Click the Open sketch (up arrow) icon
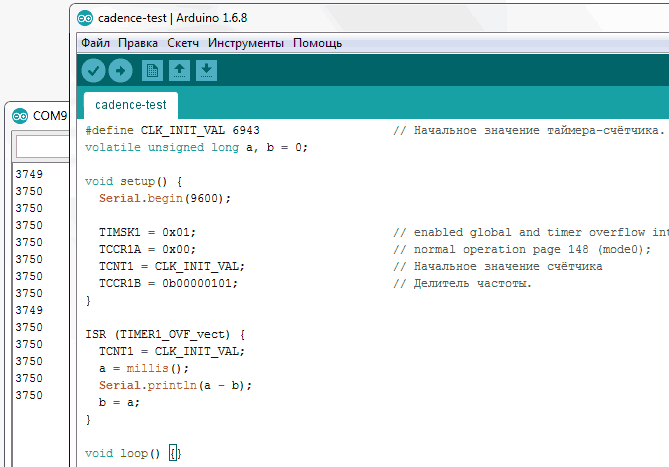 179,70
